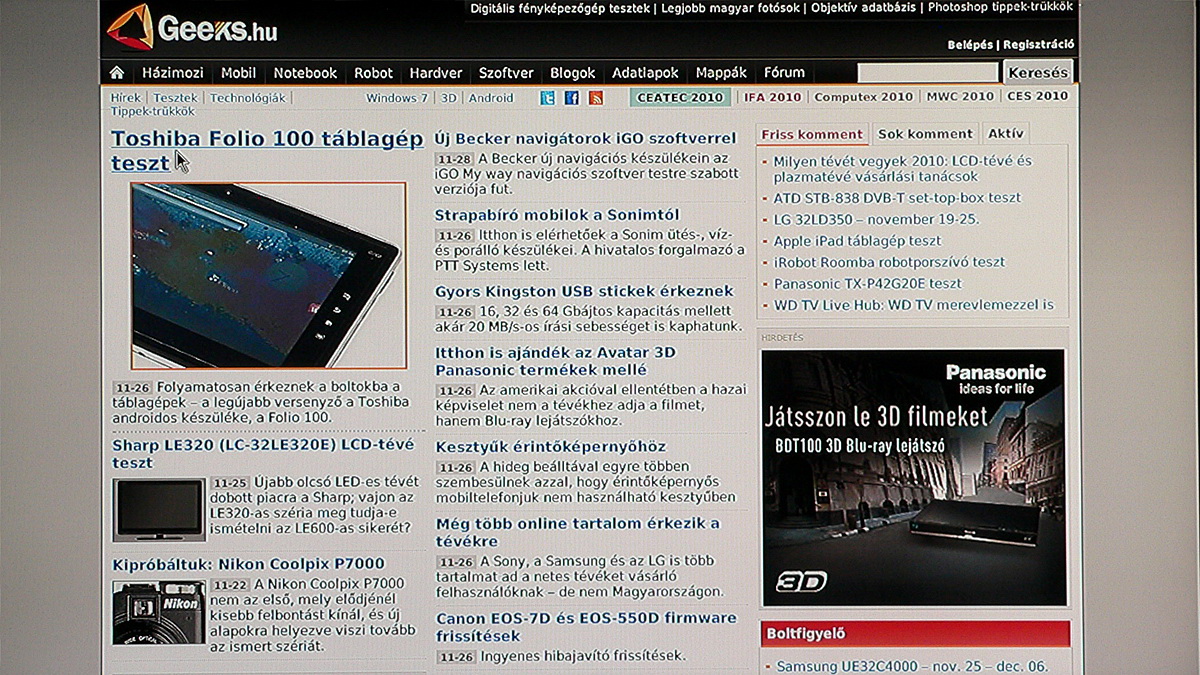The height and width of the screenshot is (675, 1200).
Task: Click the Belépés login link
Action: tap(970, 45)
